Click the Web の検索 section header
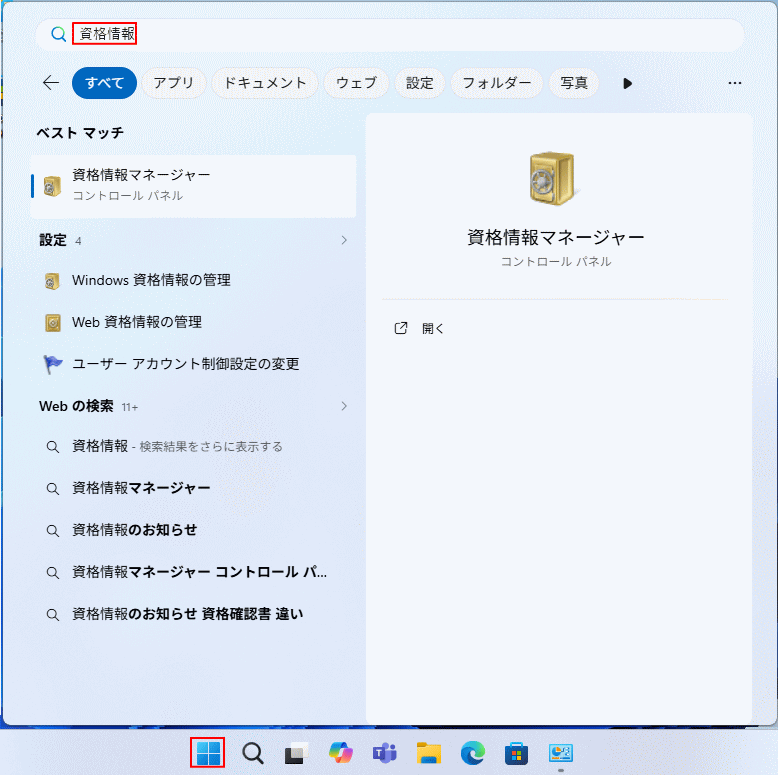Image resolution: width=778 pixels, height=775 pixels. (x=76, y=406)
